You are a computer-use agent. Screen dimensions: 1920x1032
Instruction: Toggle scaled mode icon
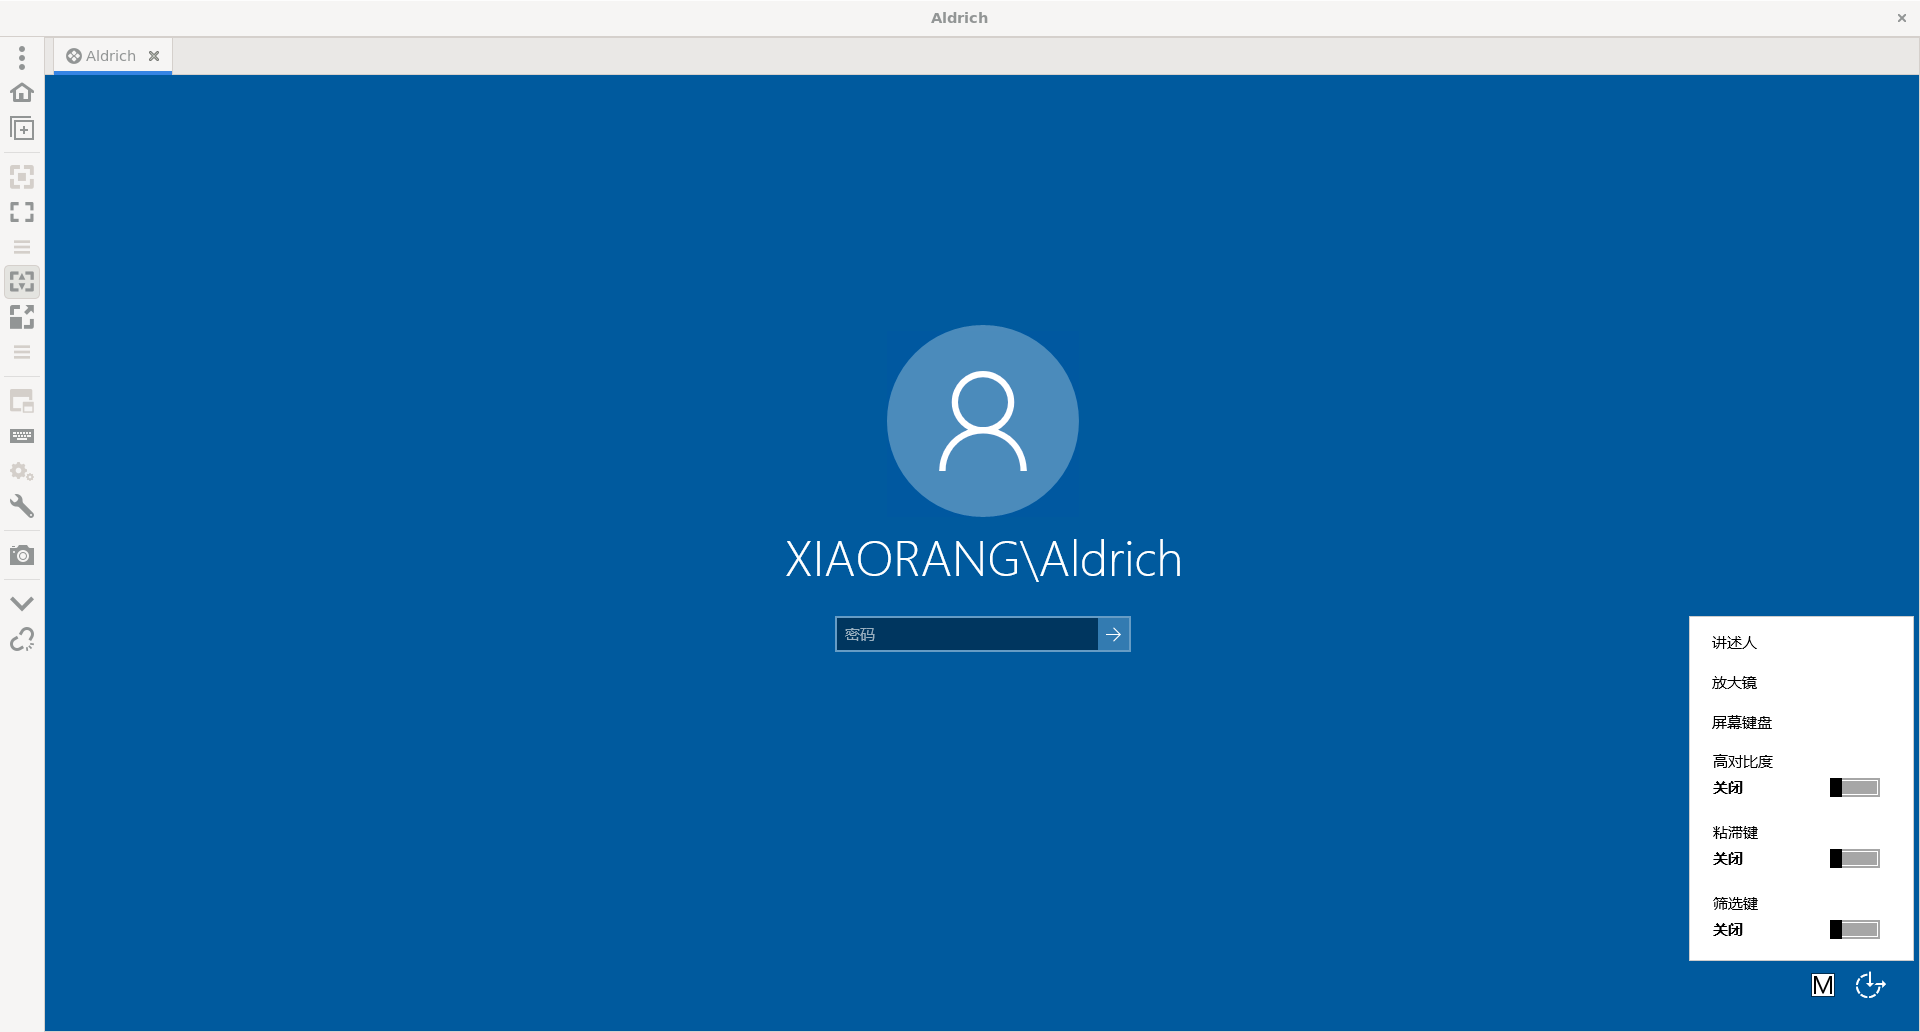point(22,317)
